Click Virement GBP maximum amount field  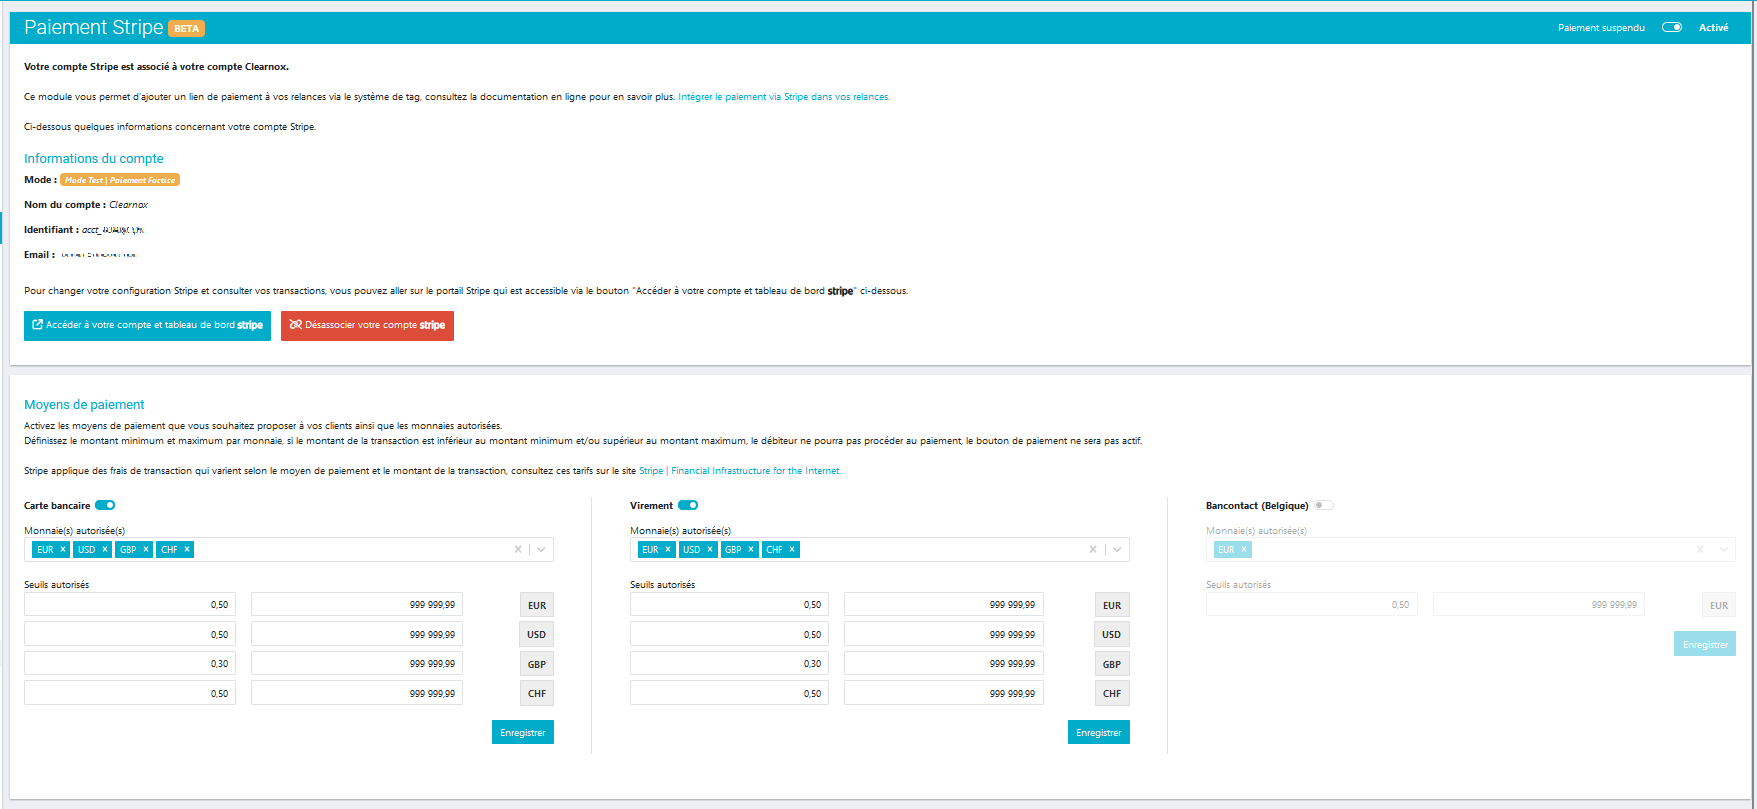tap(944, 664)
